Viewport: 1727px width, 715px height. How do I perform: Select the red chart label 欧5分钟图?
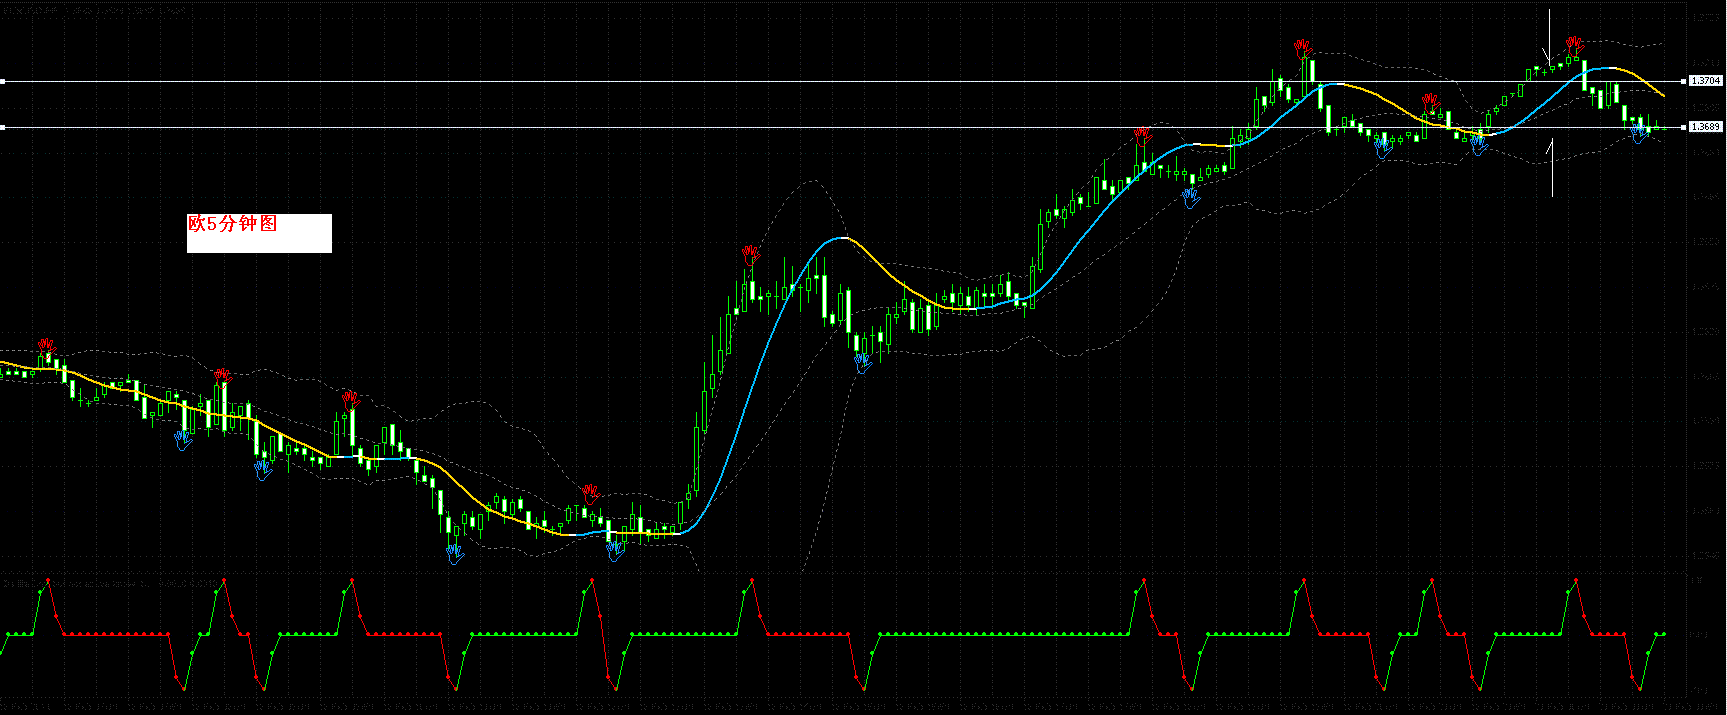(233, 224)
